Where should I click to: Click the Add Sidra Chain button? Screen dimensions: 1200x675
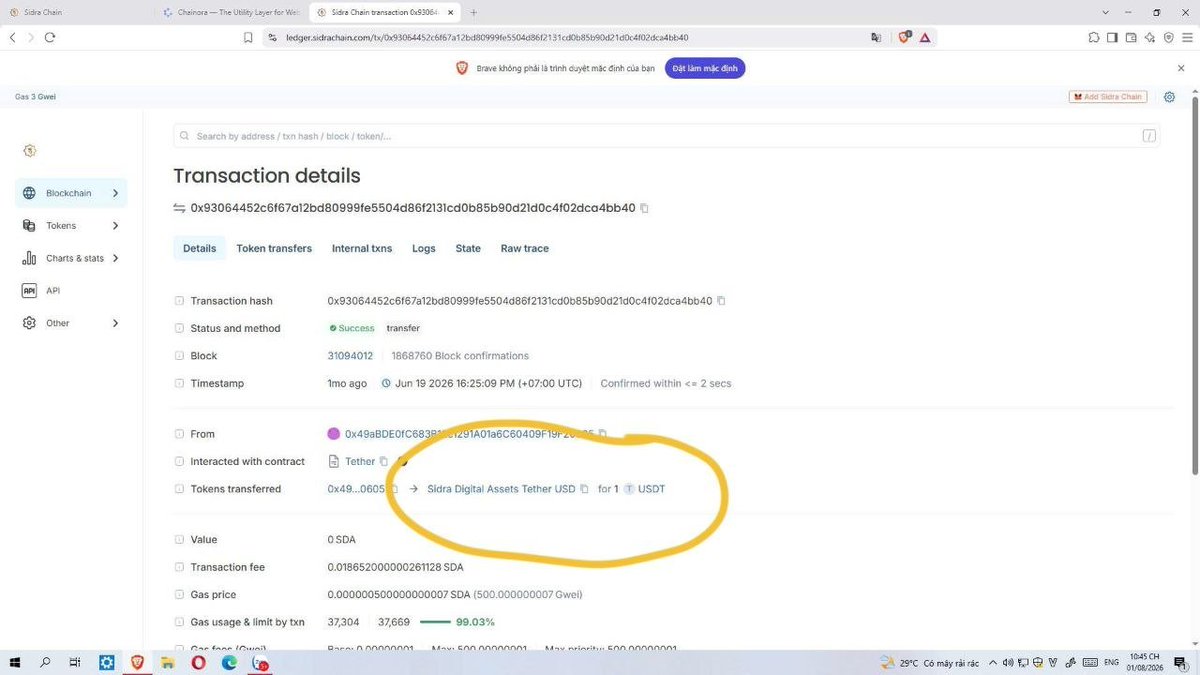1107,97
